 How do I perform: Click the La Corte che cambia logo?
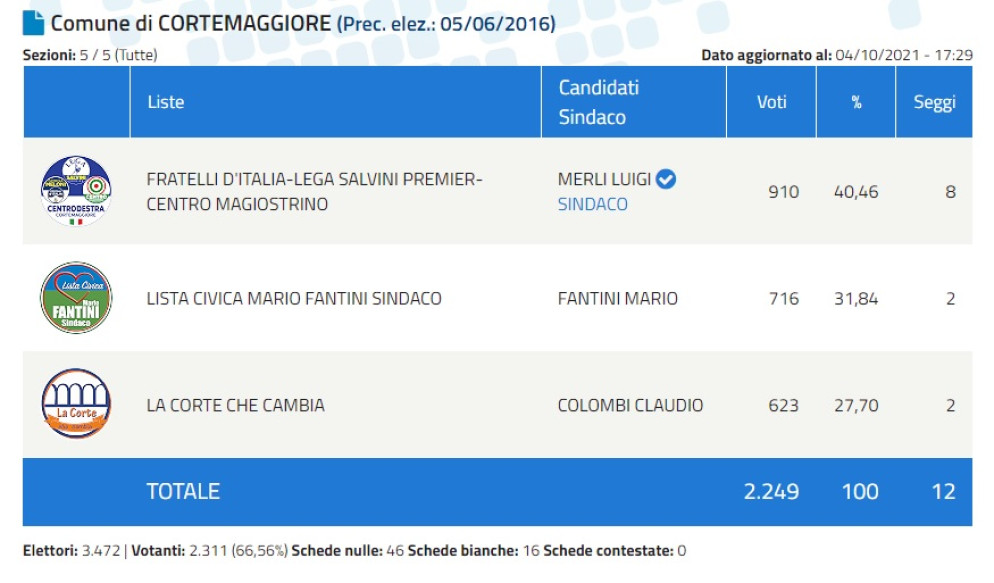tap(76, 404)
